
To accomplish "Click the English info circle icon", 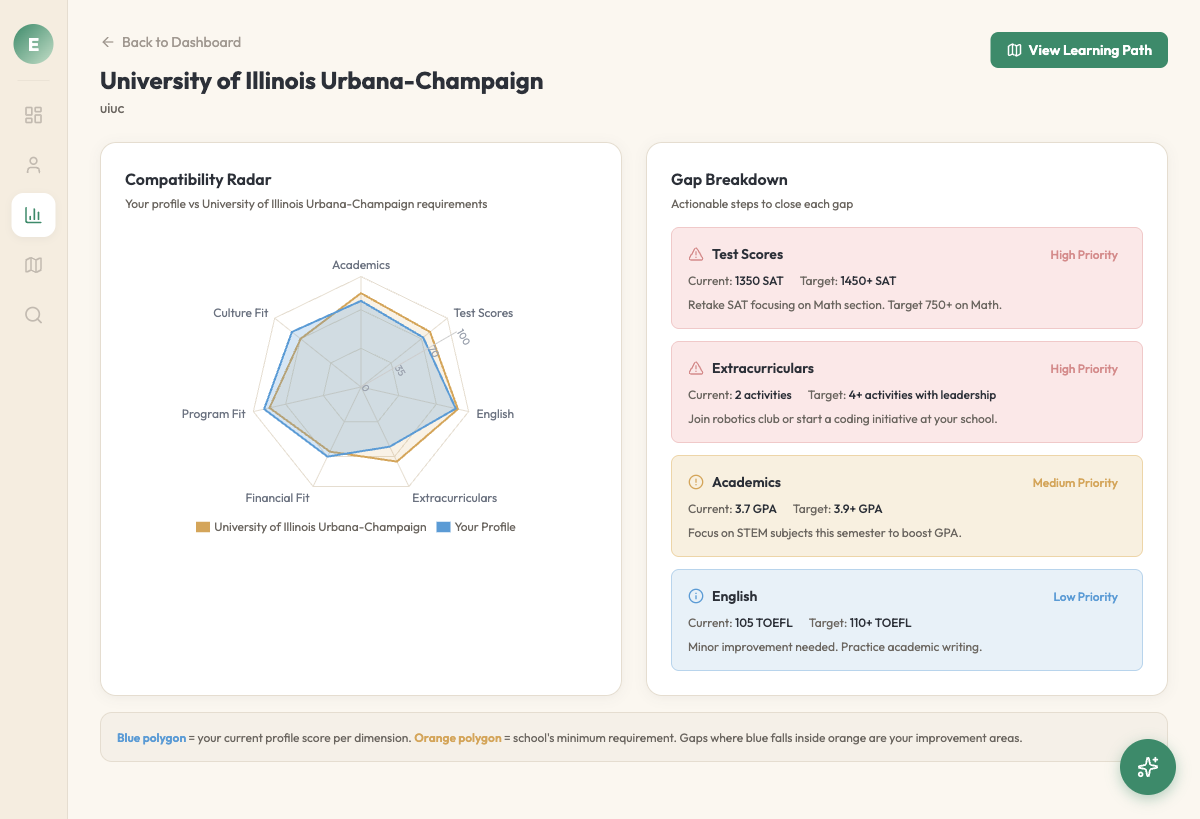I will [696, 596].
